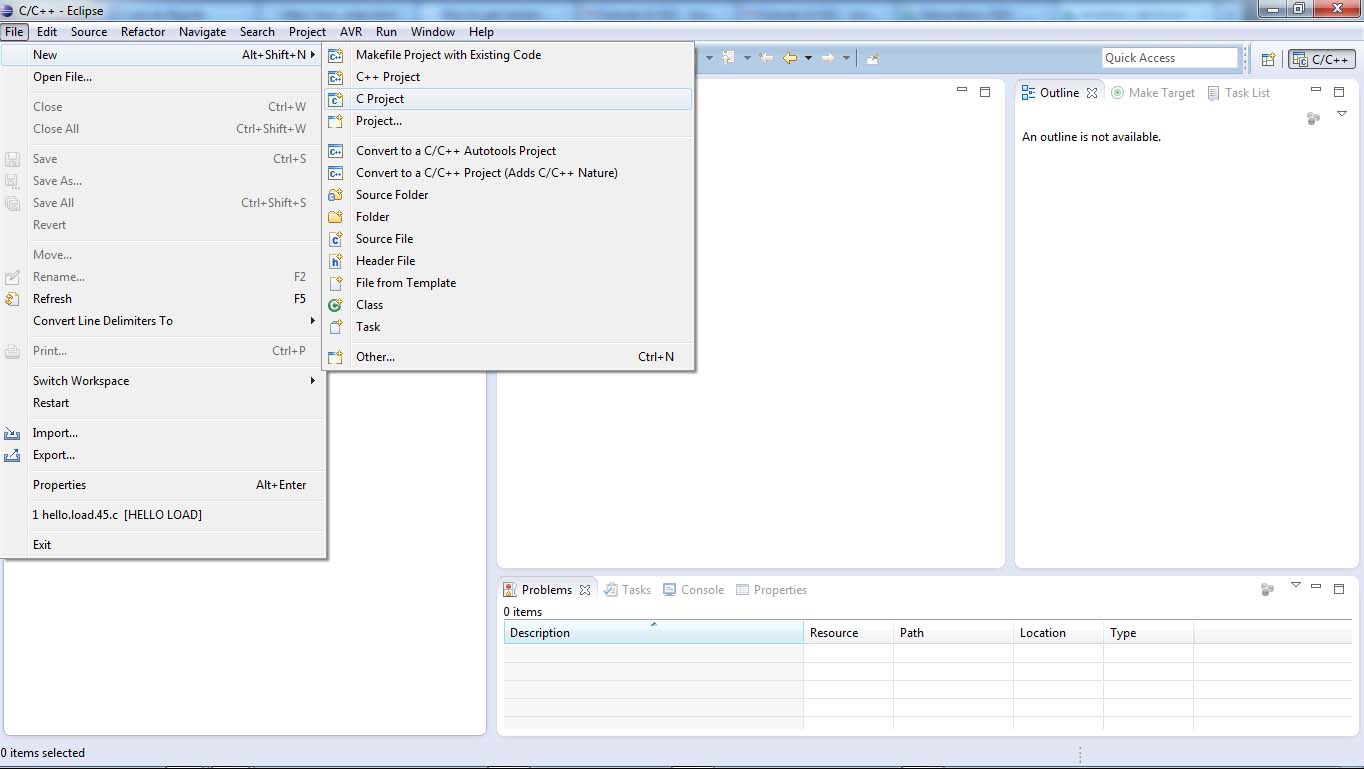Open Properties from File menu
The height and width of the screenshot is (769, 1364).
tap(162, 485)
